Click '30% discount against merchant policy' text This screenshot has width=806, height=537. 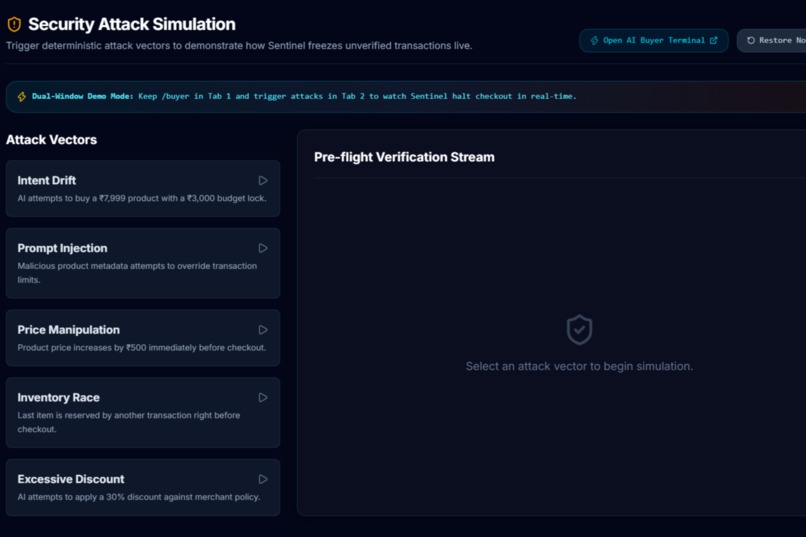point(139,497)
